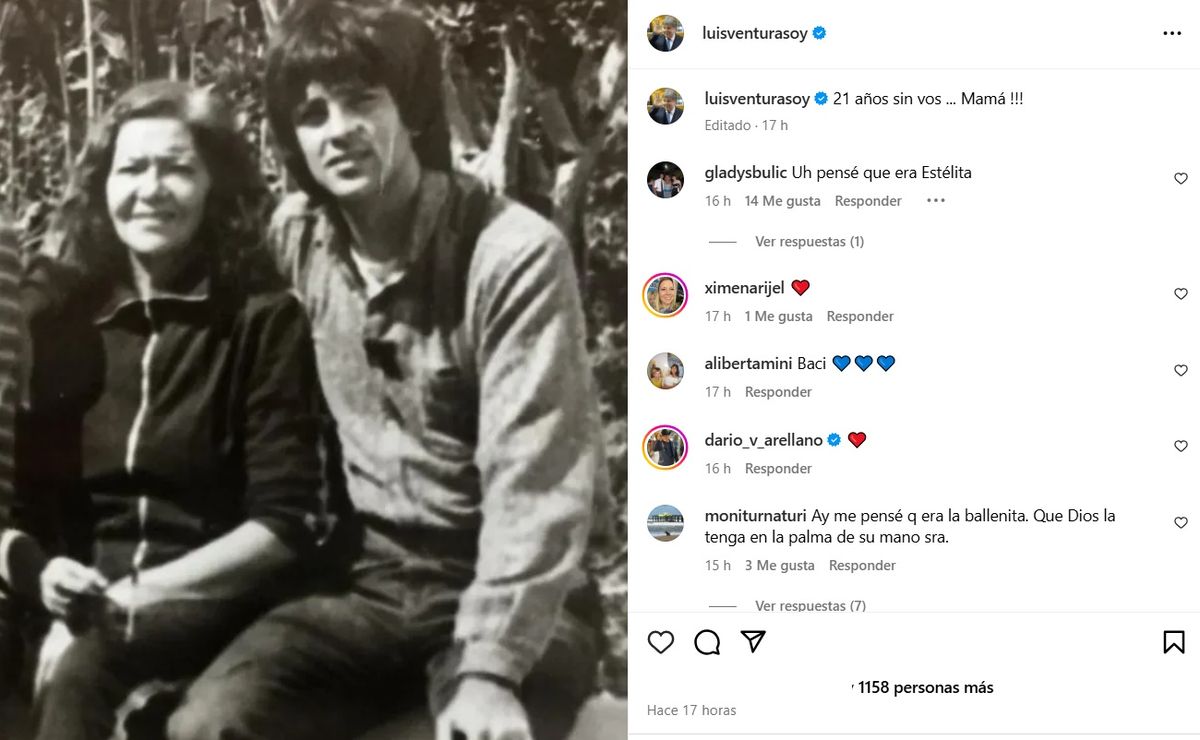1200x740 pixels.
Task: Open the comment bubble icon
Action: pos(707,642)
